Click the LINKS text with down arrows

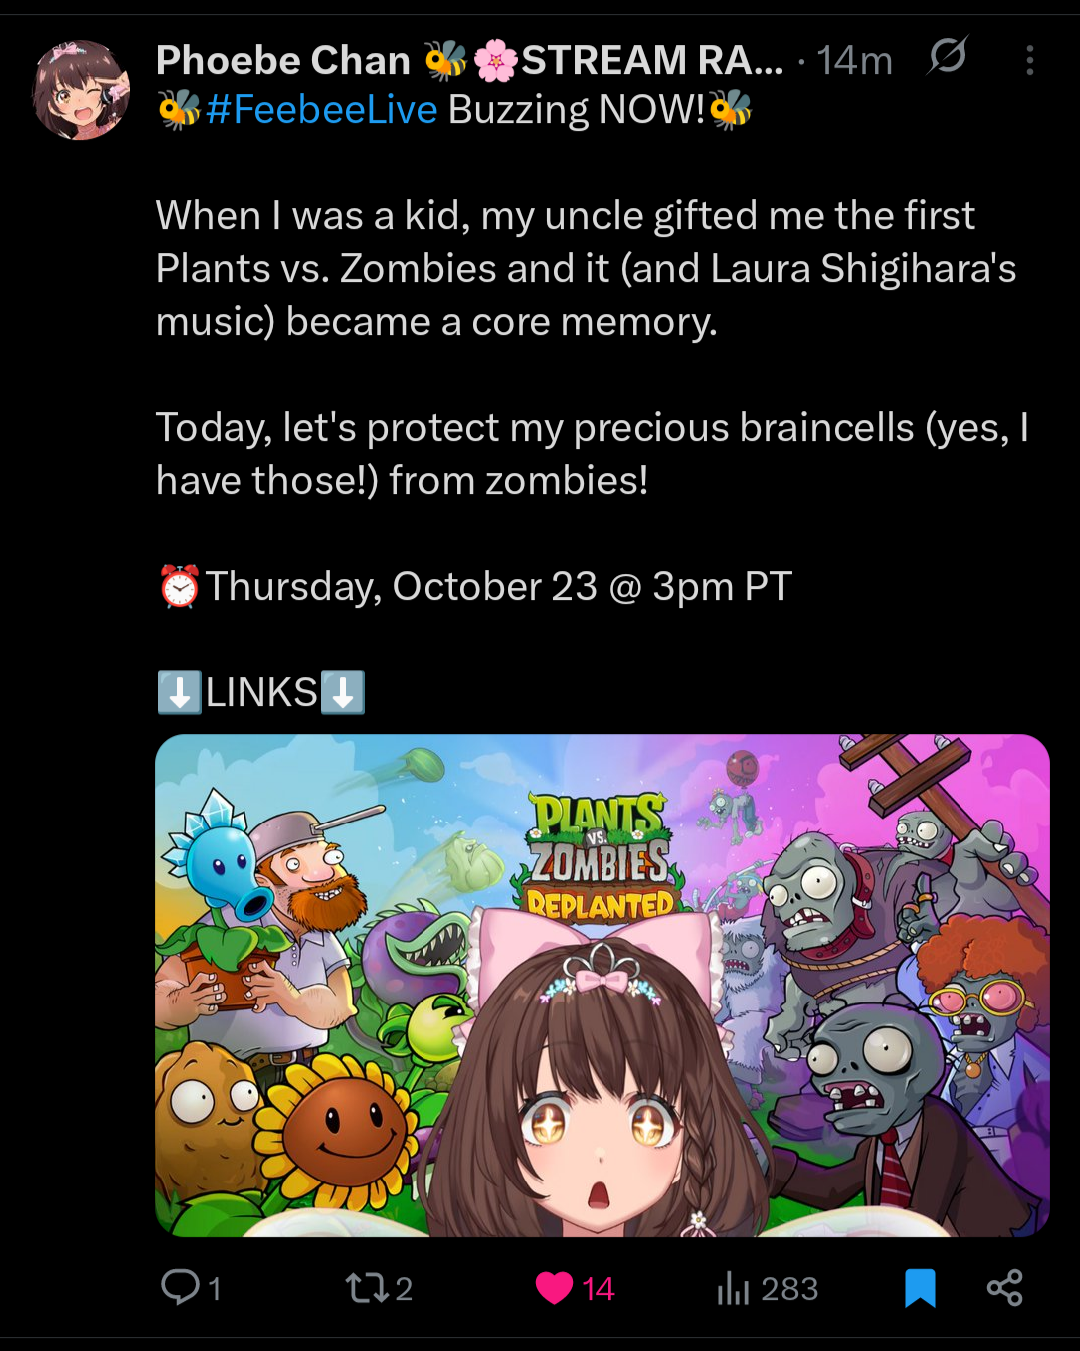pyautogui.click(x=261, y=692)
